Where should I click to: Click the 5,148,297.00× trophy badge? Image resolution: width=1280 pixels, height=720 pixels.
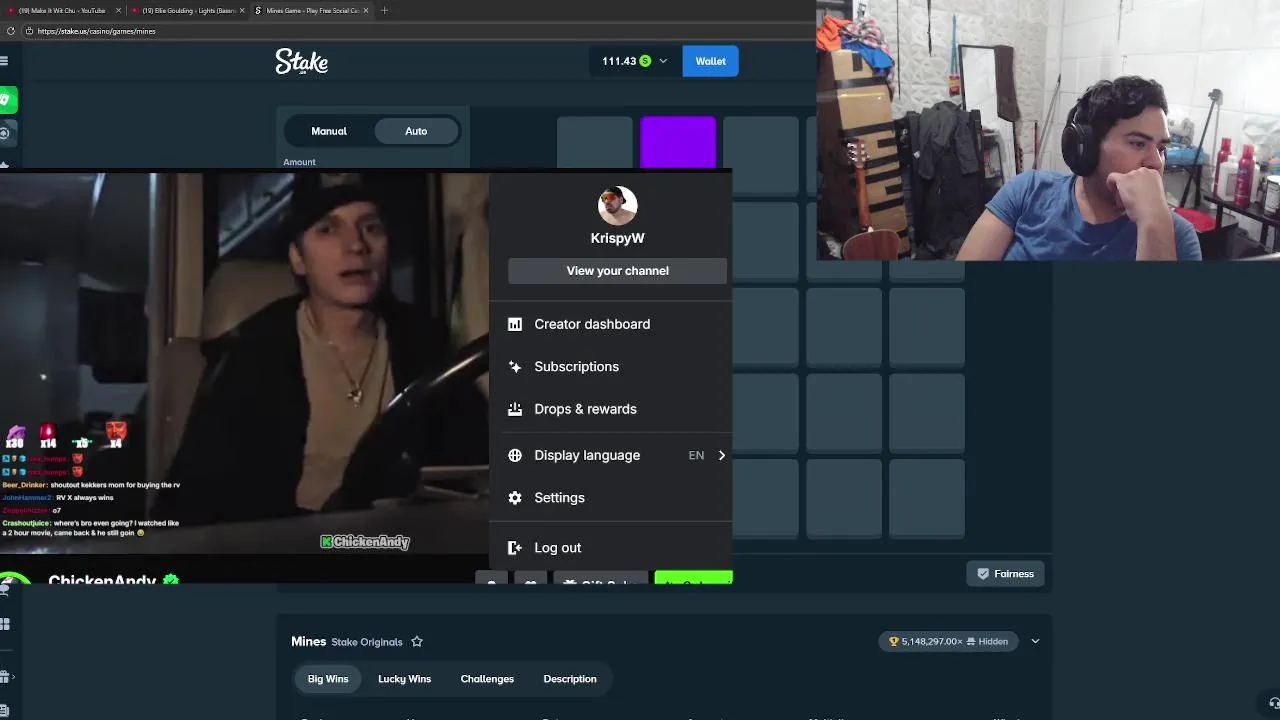[948, 641]
